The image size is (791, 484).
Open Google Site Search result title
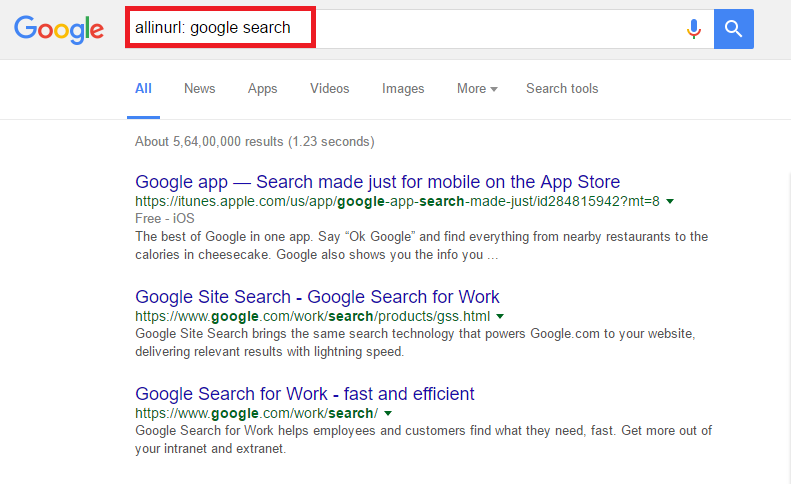click(x=317, y=297)
